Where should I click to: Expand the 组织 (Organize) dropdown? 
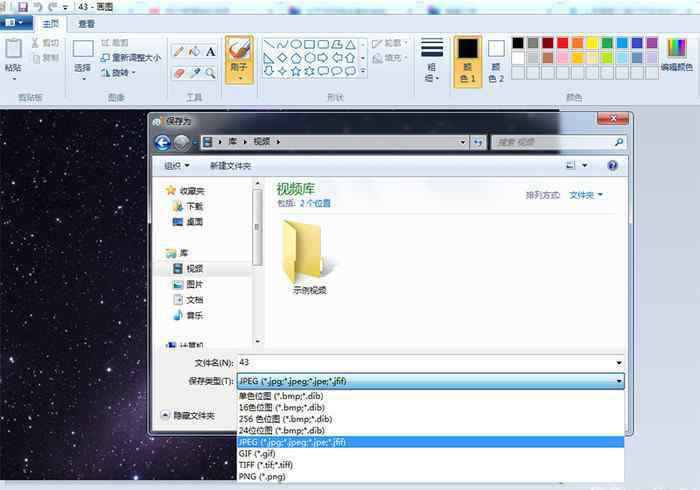pyautogui.click(x=176, y=165)
